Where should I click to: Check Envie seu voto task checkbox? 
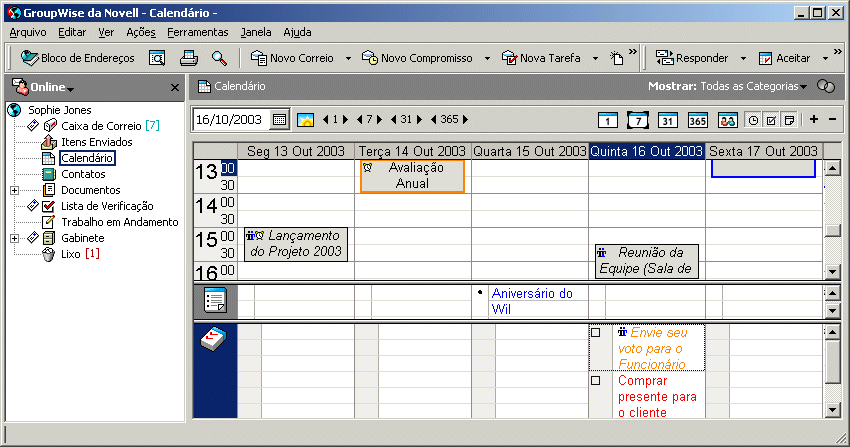[596, 333]
